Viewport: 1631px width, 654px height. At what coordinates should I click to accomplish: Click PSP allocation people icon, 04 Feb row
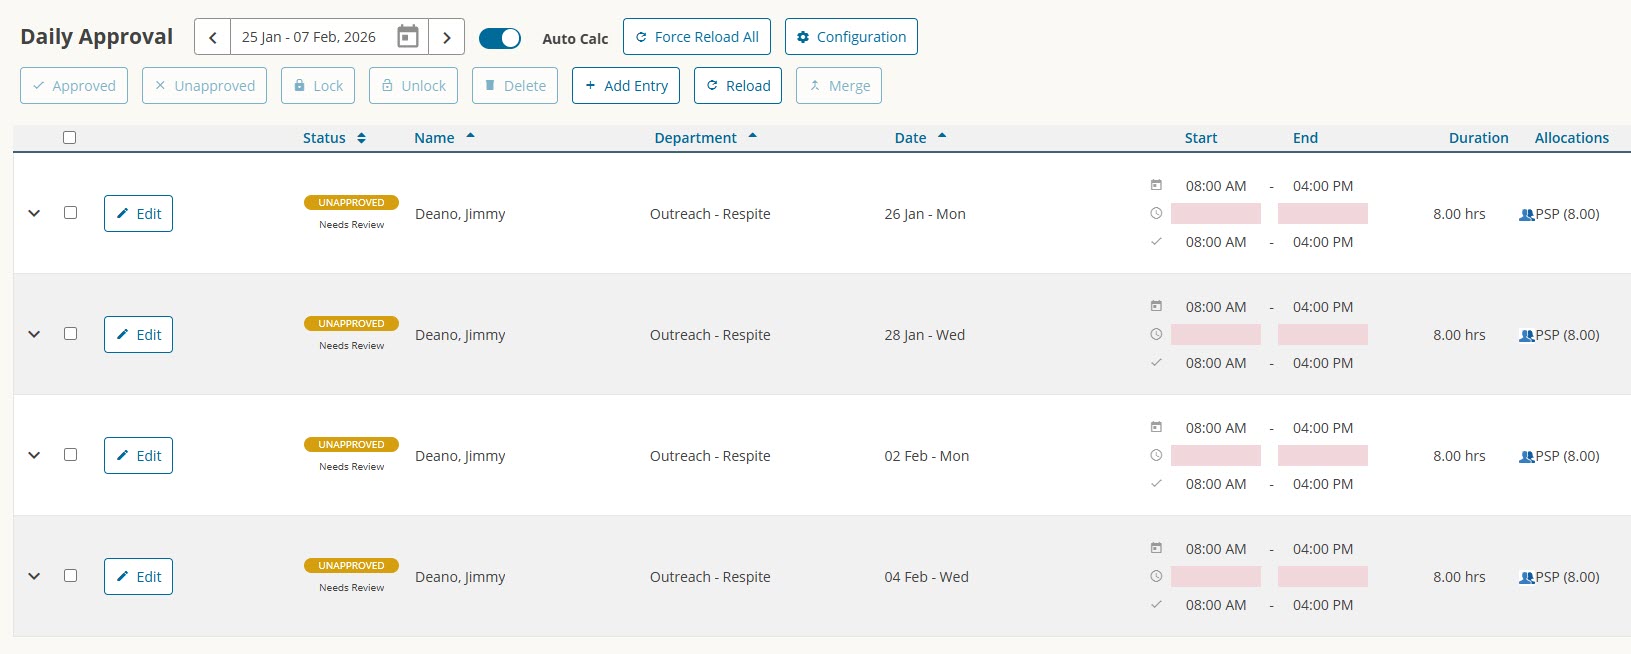coord(1526,577)
